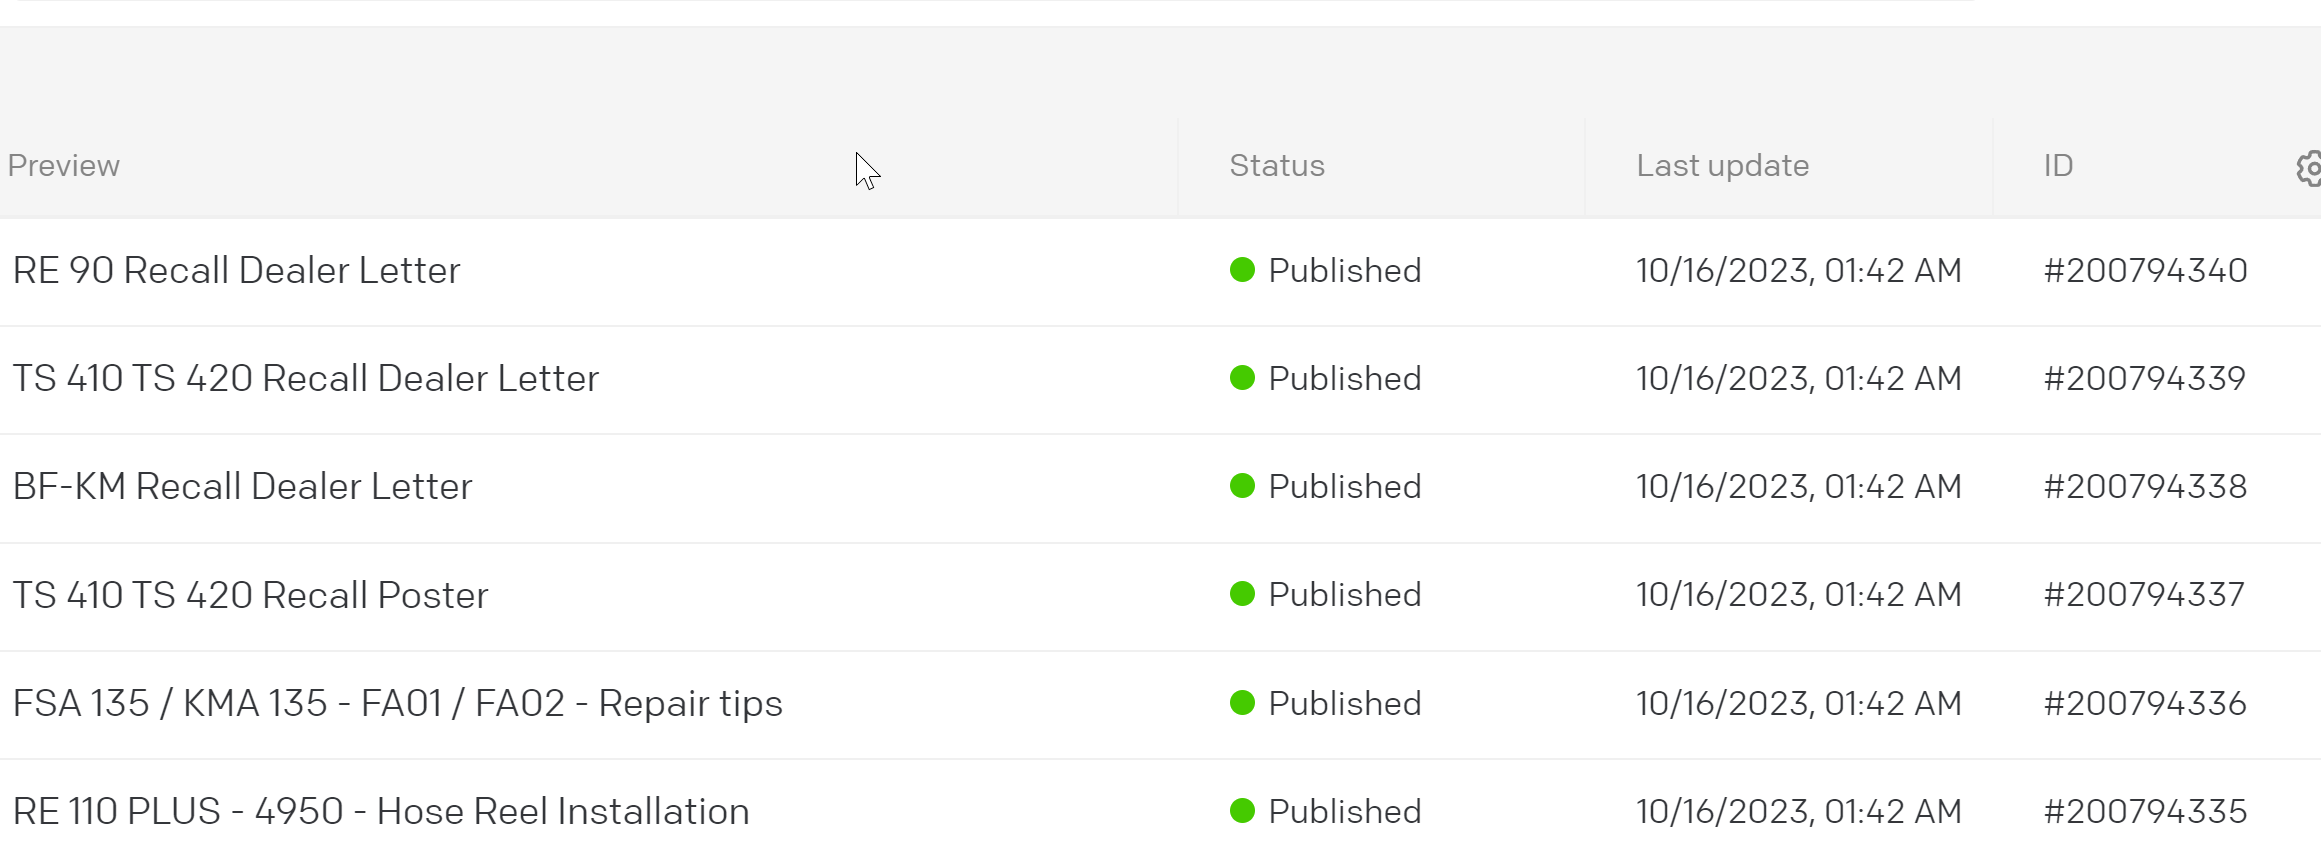This screenshot has height=848, width=2321.
Task: Select ID #200794337
Action: click(x=2144, y=594)
